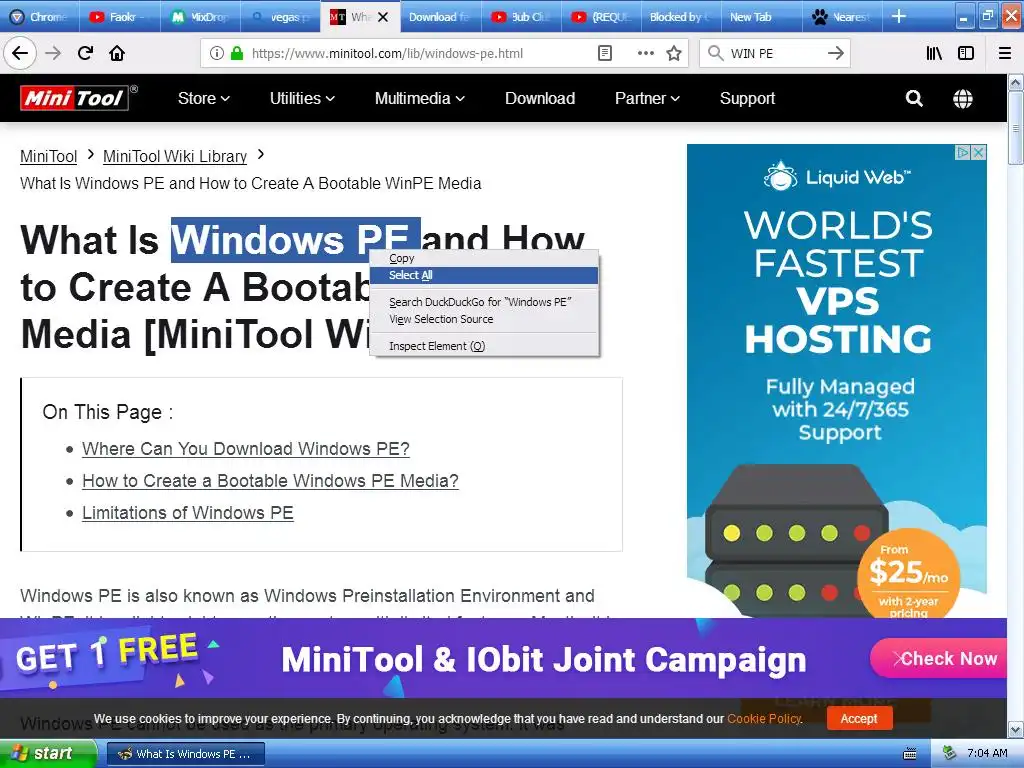
Task: Show sidebars icon in toolbar
Action: (x=965, y=53)
